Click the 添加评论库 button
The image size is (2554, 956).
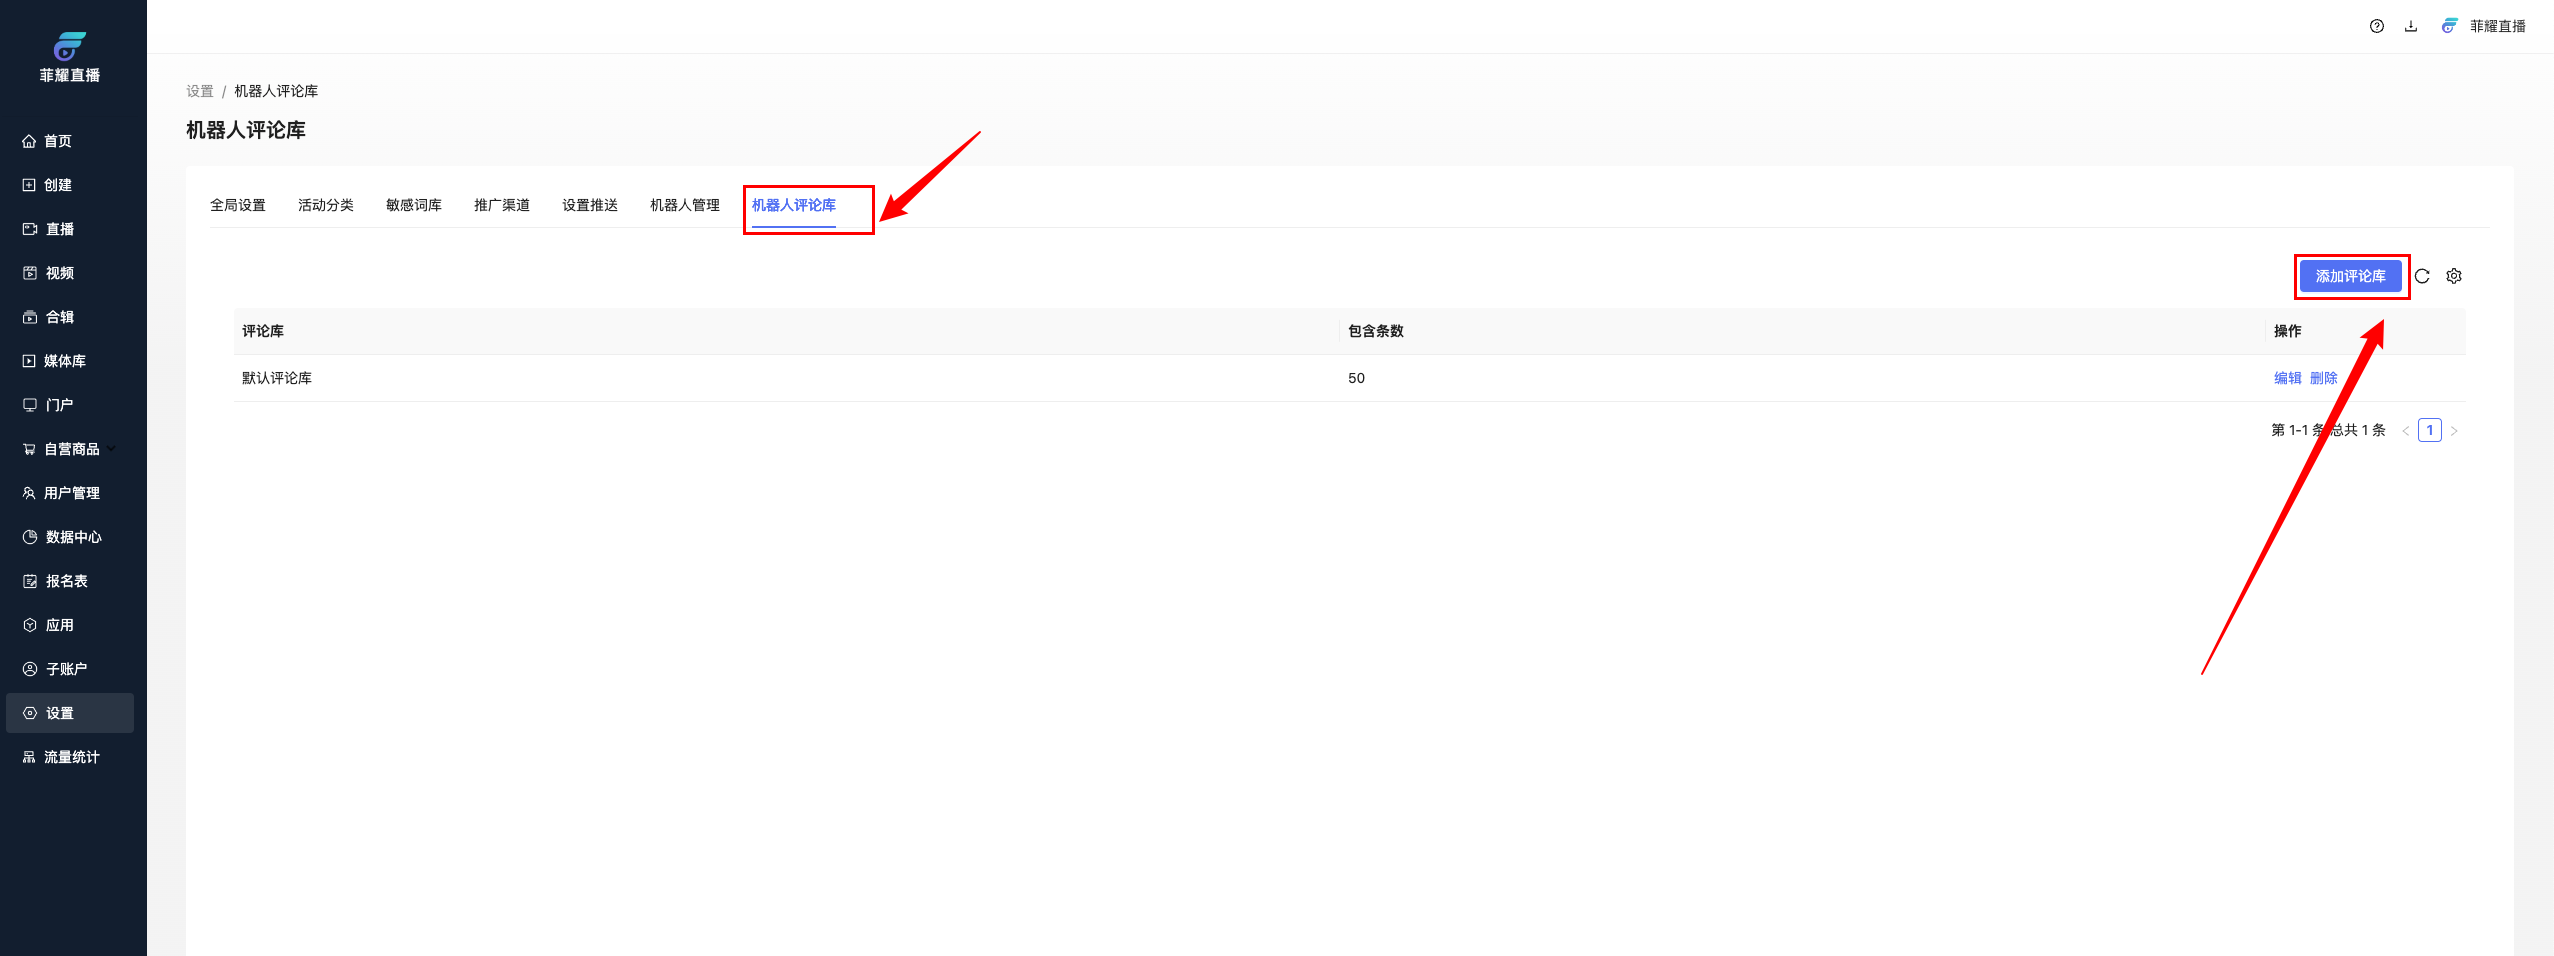point(2350,276)
